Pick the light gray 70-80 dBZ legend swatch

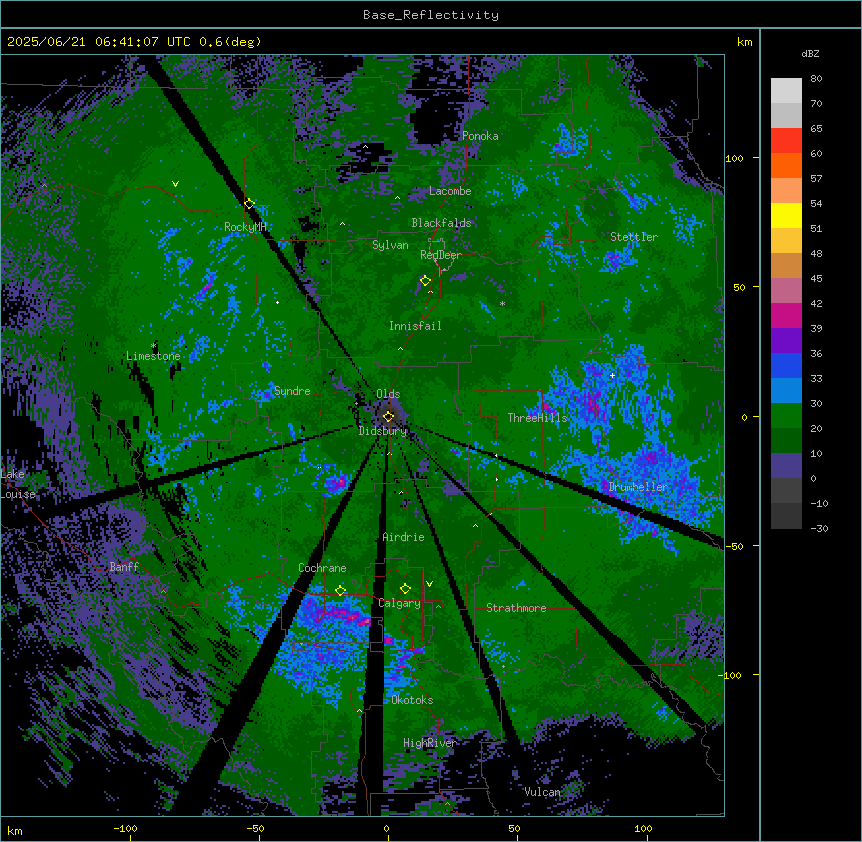click(x=786, y=91)
